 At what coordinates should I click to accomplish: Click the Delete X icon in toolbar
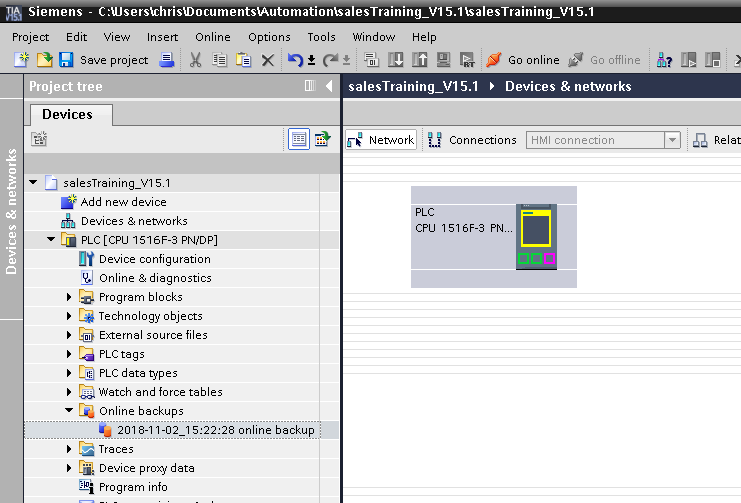[267, 60]
